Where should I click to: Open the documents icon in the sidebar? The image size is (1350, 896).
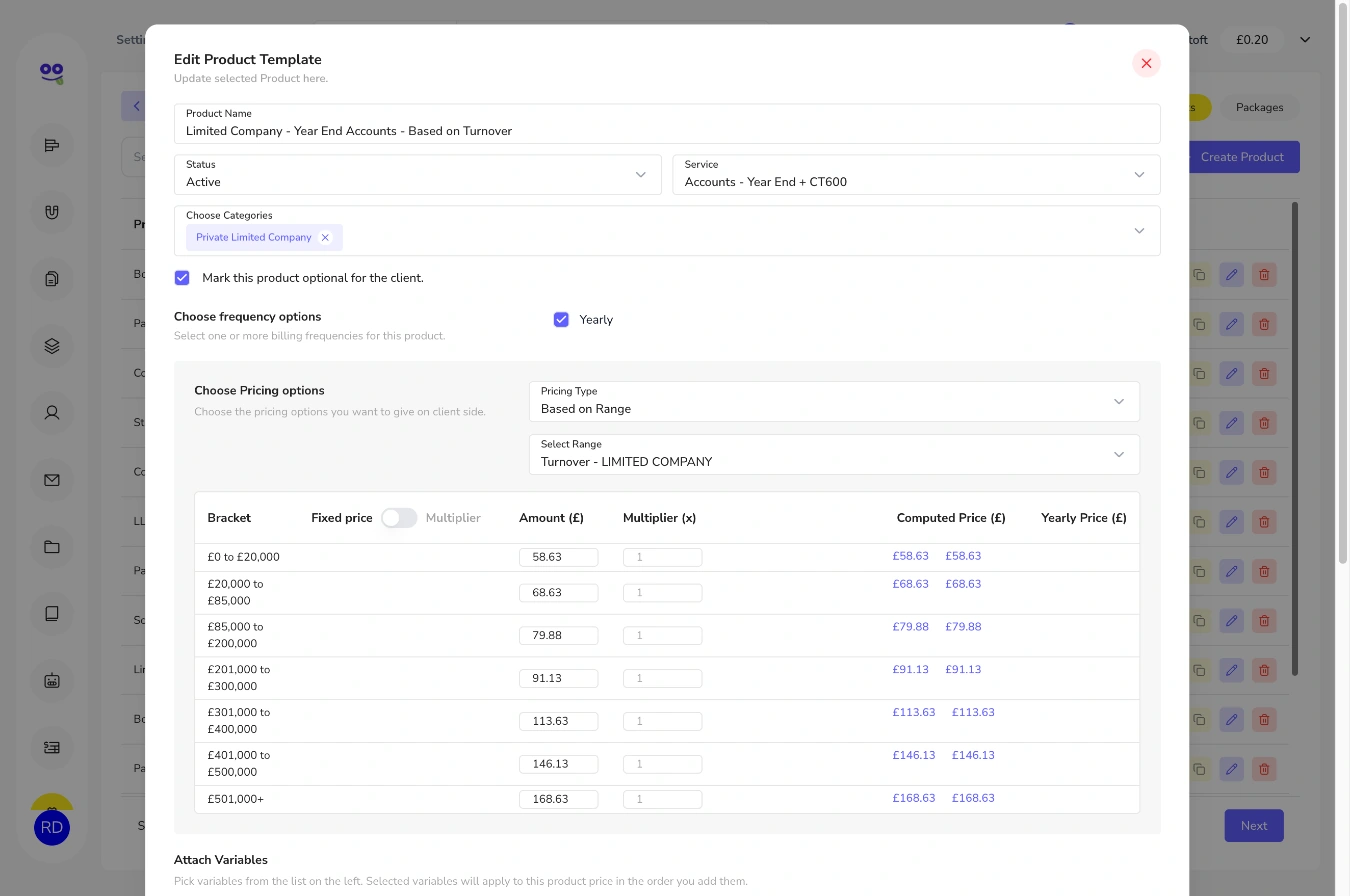click(52, 279)
